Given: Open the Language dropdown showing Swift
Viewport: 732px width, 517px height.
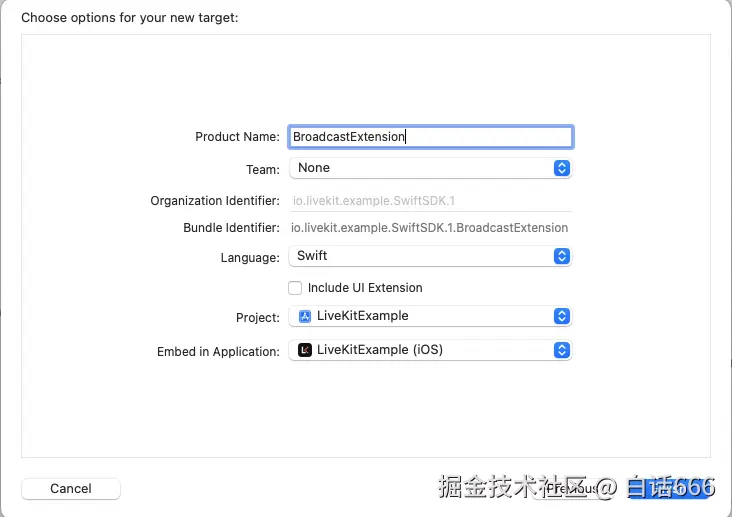Looking at the screenshot, I should coord(430,256).
